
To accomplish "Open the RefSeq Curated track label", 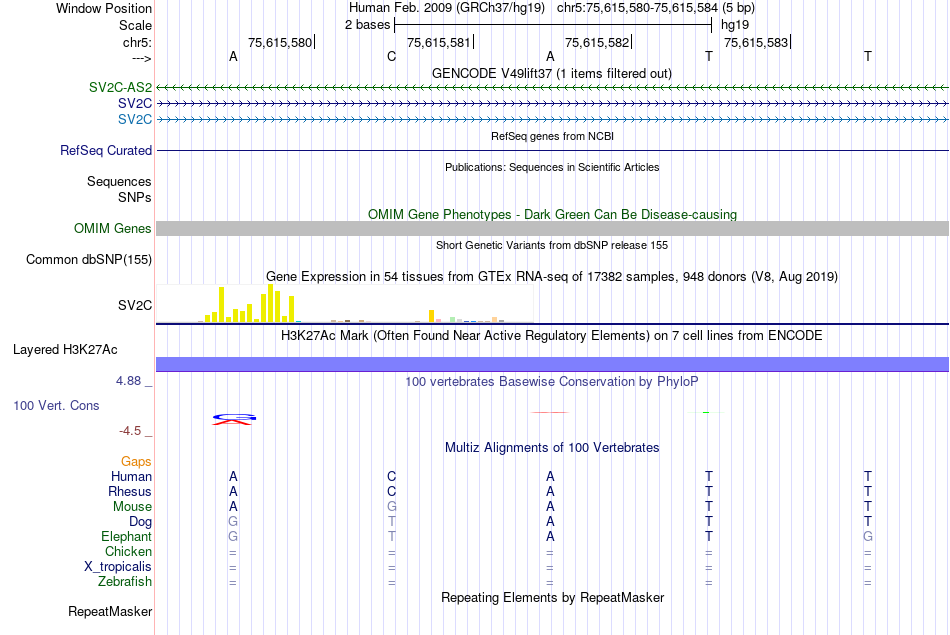I will pyautogui.click(x=106, y=150).
